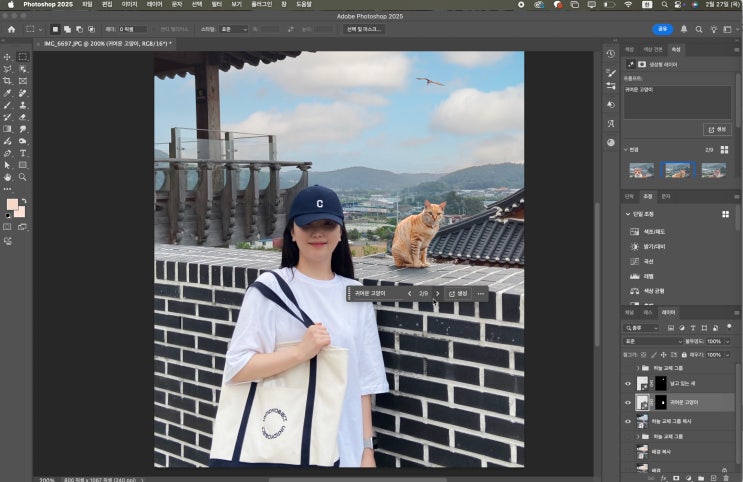This screenshot has width=743, height=482.
Task: Click the 선택 및 마스크 button
Action: point(364,29)
